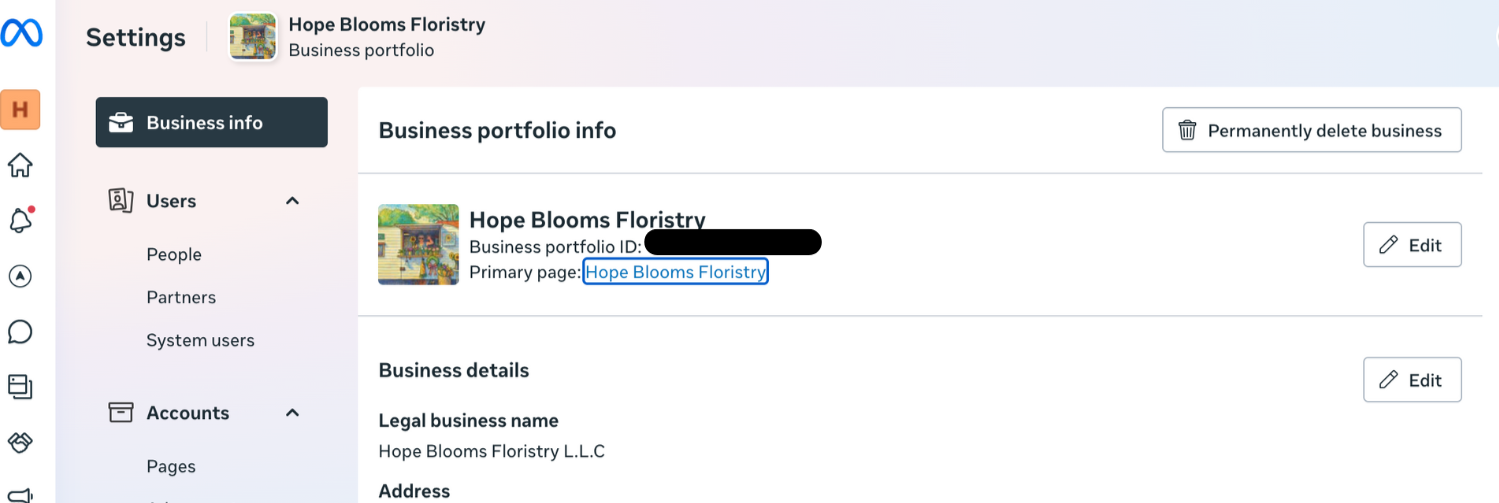Select Business info in settings menu
The width and height of the screenshot is (1499, 503).
coord(212,122)
